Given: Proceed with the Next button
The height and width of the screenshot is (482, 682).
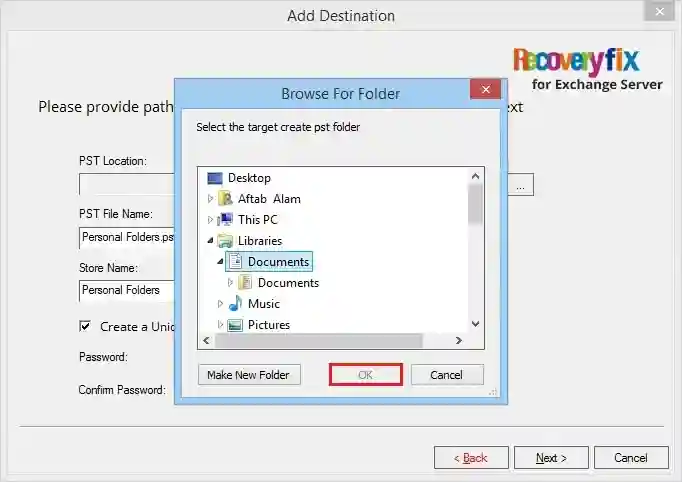Looking at the screenshot, I should [x=551, y=458].
